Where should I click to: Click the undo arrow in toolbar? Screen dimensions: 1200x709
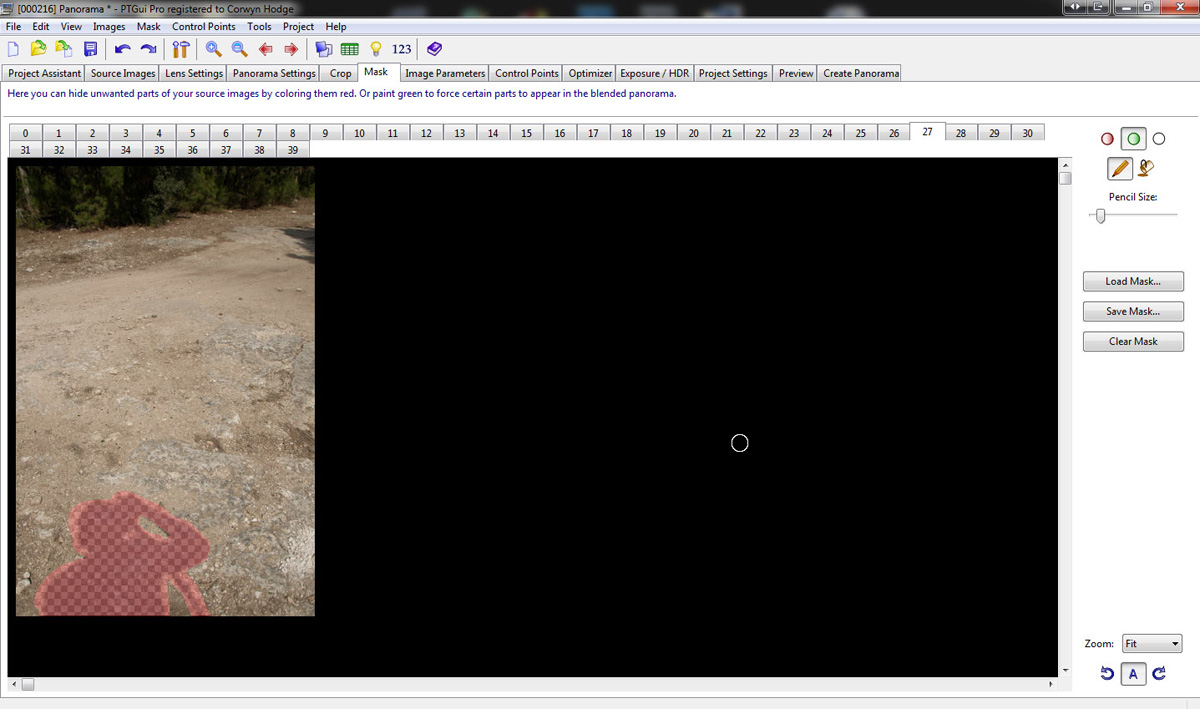pos(122,49)
